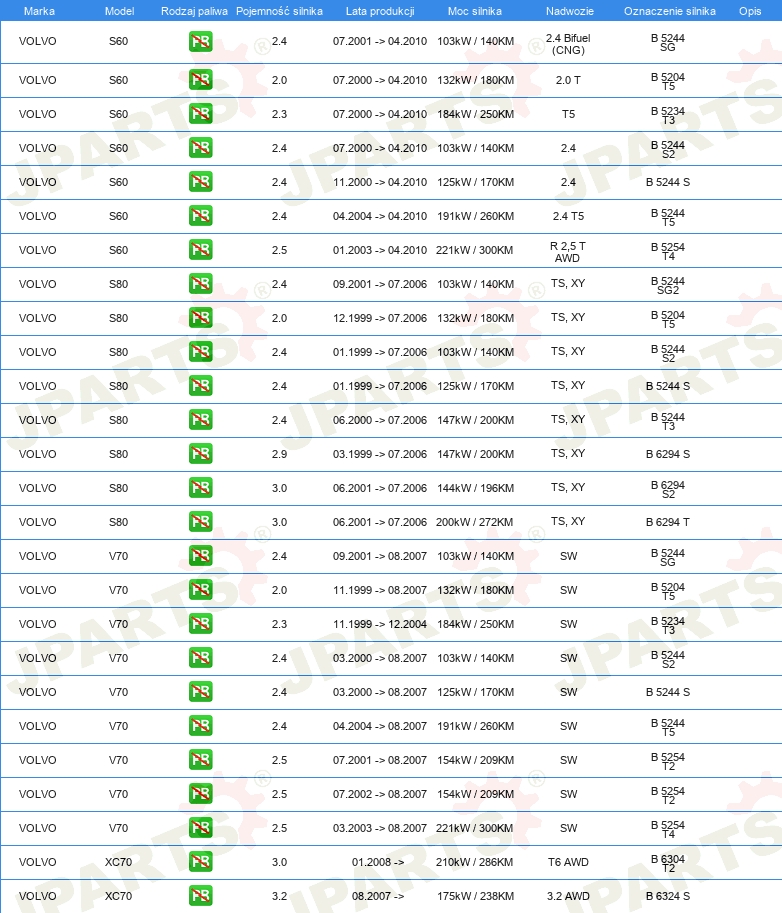Click fuel icon in V70 07.2002 154kW row
The height and width of the screenshot is (913, 782).
200,794
